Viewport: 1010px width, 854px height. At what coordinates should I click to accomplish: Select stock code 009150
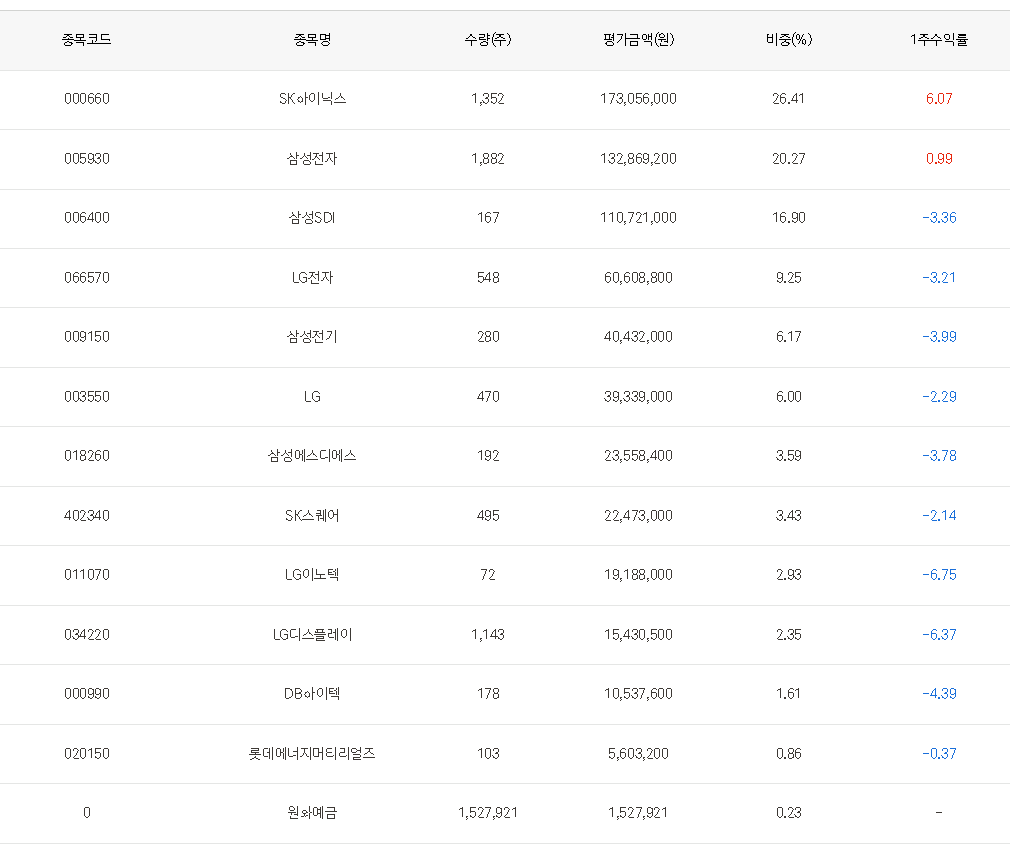87,337
